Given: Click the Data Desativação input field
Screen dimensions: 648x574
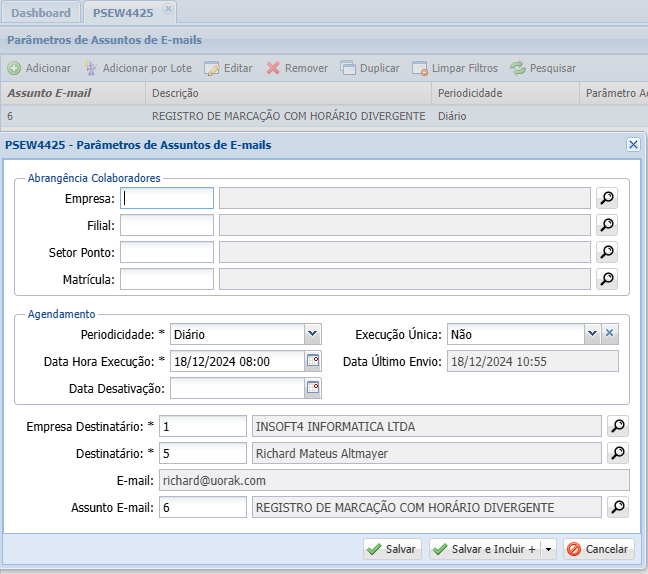Looking at the screenshot, I should point(238,388).
